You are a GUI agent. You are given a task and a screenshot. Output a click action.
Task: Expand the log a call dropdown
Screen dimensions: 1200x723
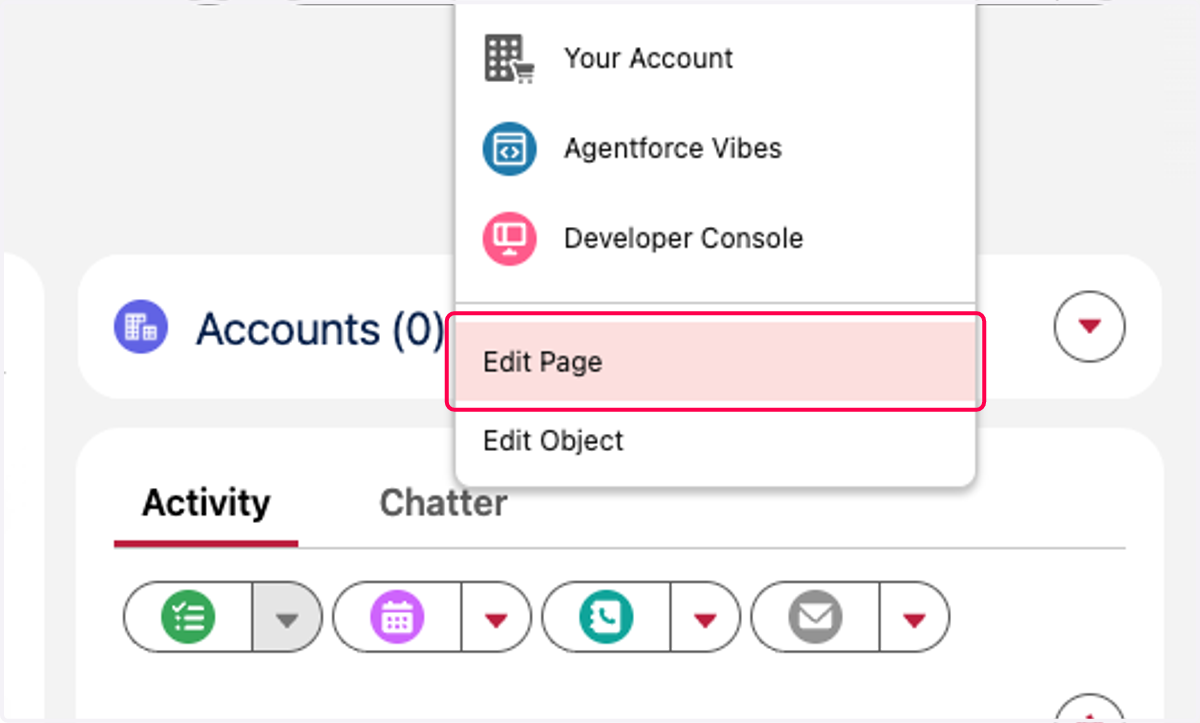pos(705,617)
